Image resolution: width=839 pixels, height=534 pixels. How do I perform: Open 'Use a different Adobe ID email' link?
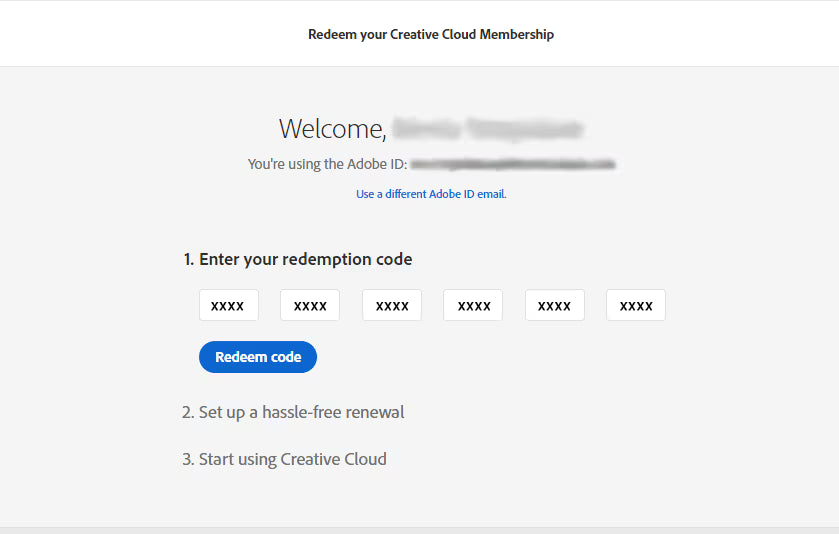click(431, 194)
